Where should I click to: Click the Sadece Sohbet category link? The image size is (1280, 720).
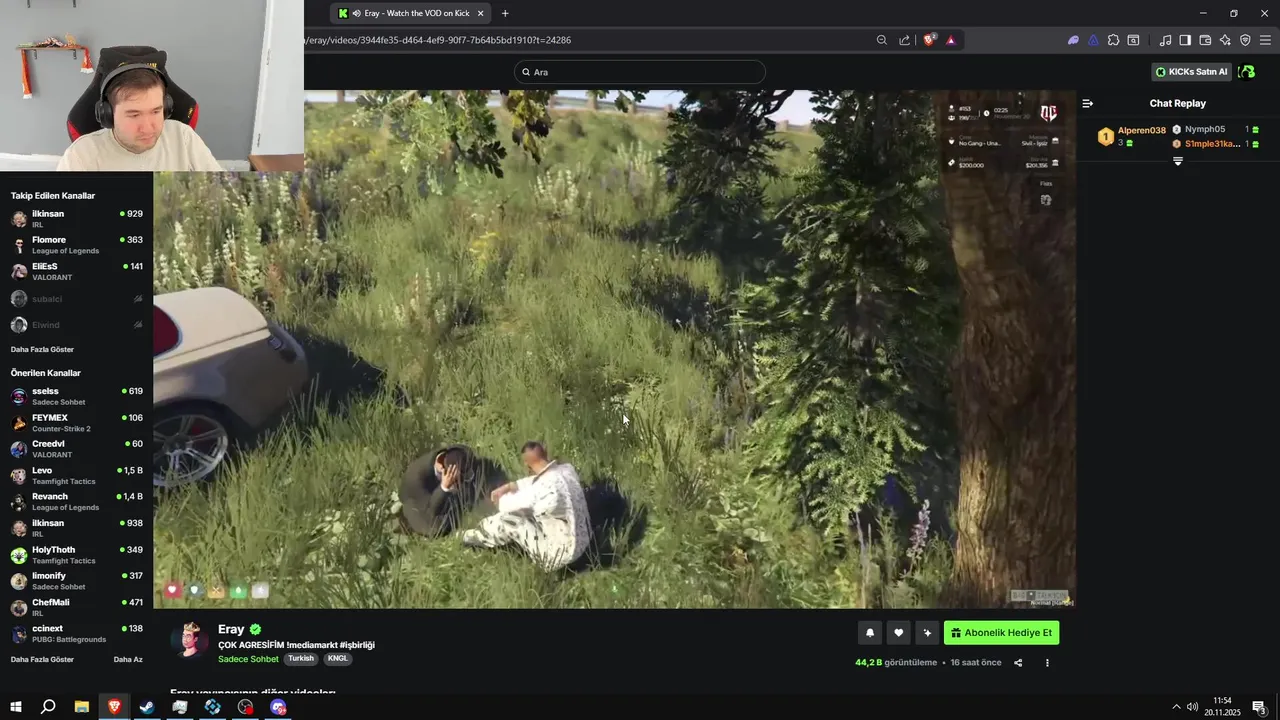coord(248,659)
